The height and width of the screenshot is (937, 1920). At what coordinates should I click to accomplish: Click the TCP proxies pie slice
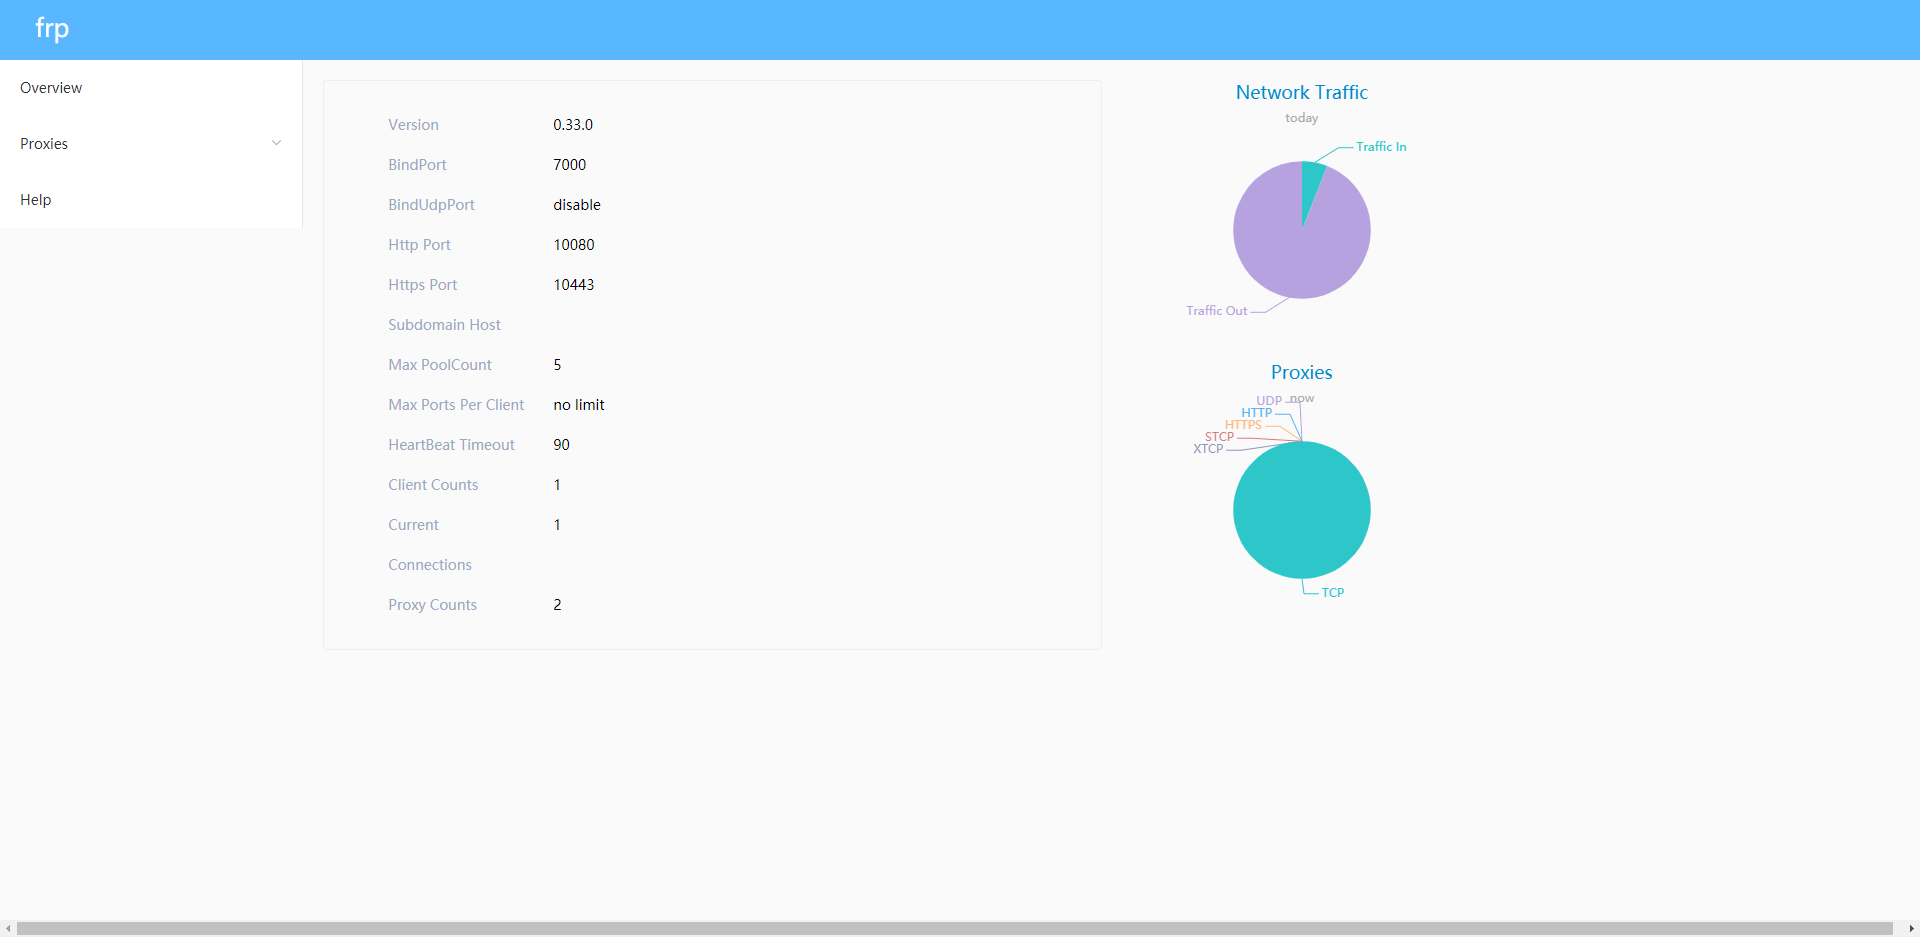(x=1302, y=510)
